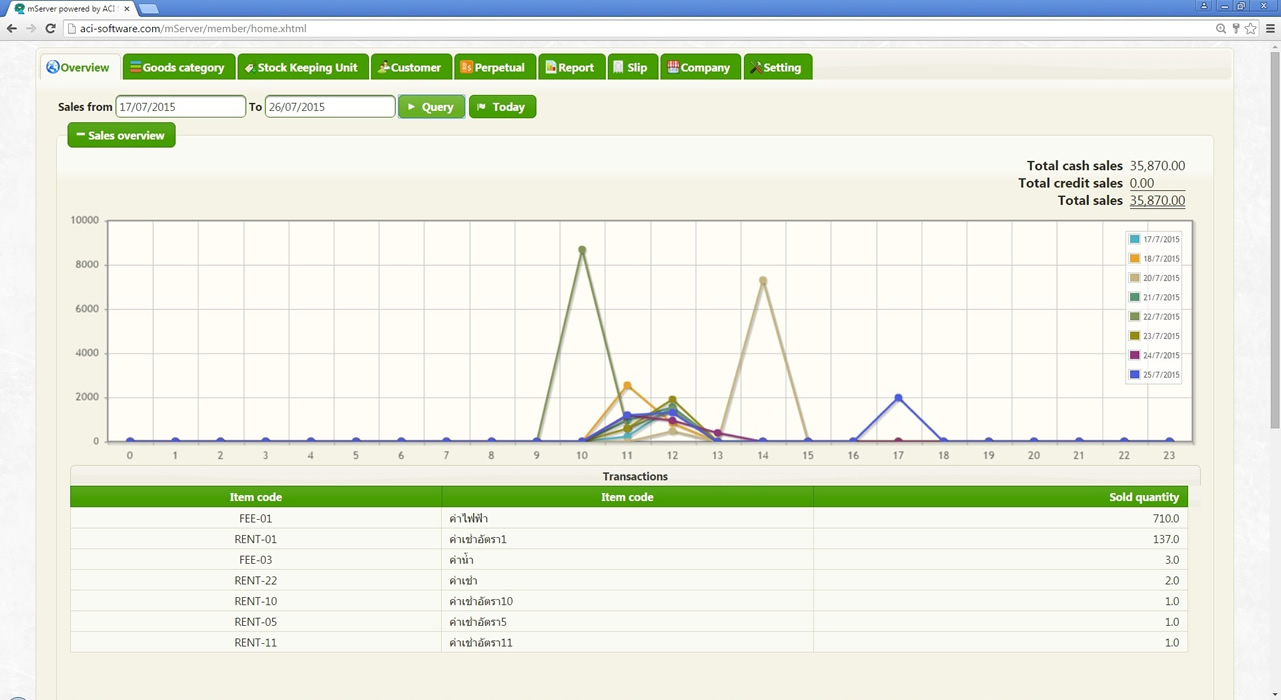
Task: Bookmark this page with the star icon
Action: click(x=1250, y=28)
